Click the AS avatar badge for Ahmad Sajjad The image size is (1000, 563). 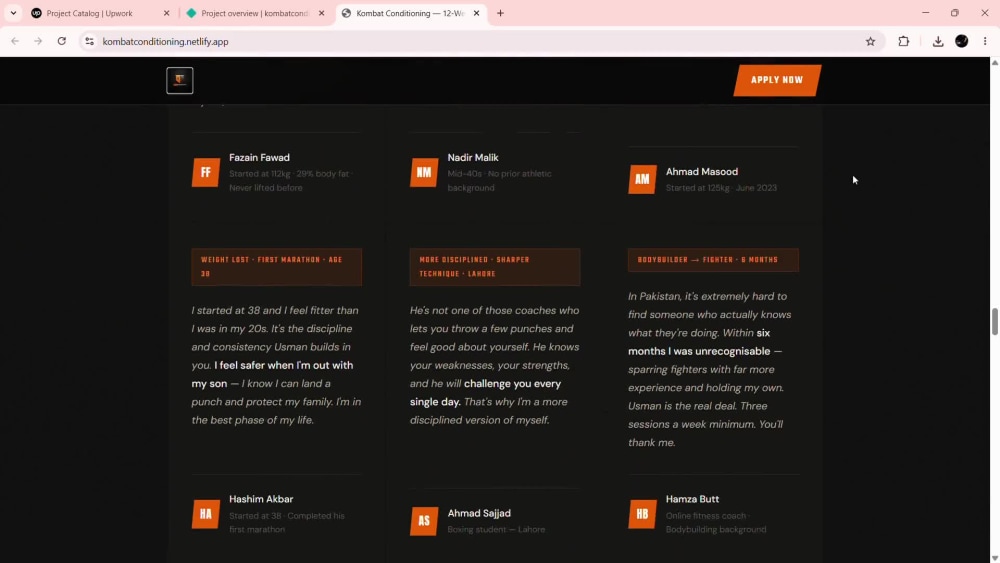424,522
